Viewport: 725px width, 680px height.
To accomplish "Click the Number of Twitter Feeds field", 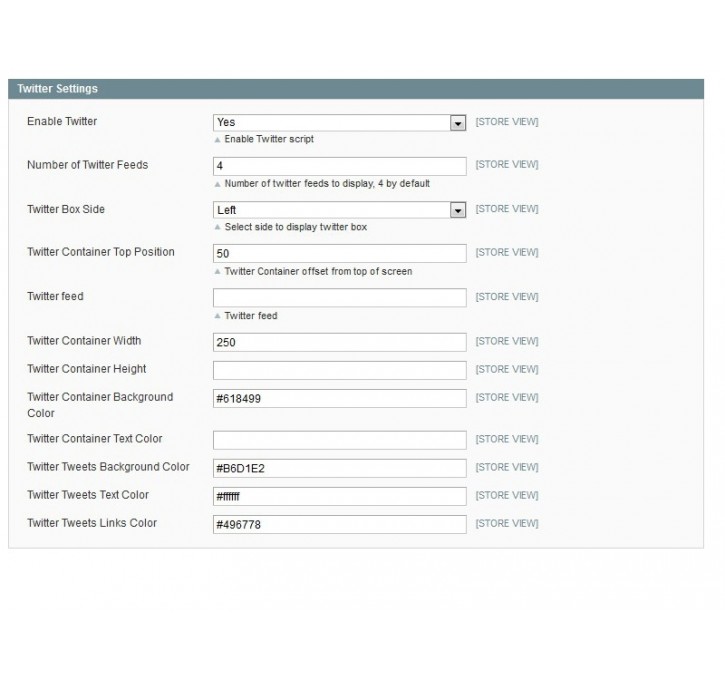I will 339,166.
